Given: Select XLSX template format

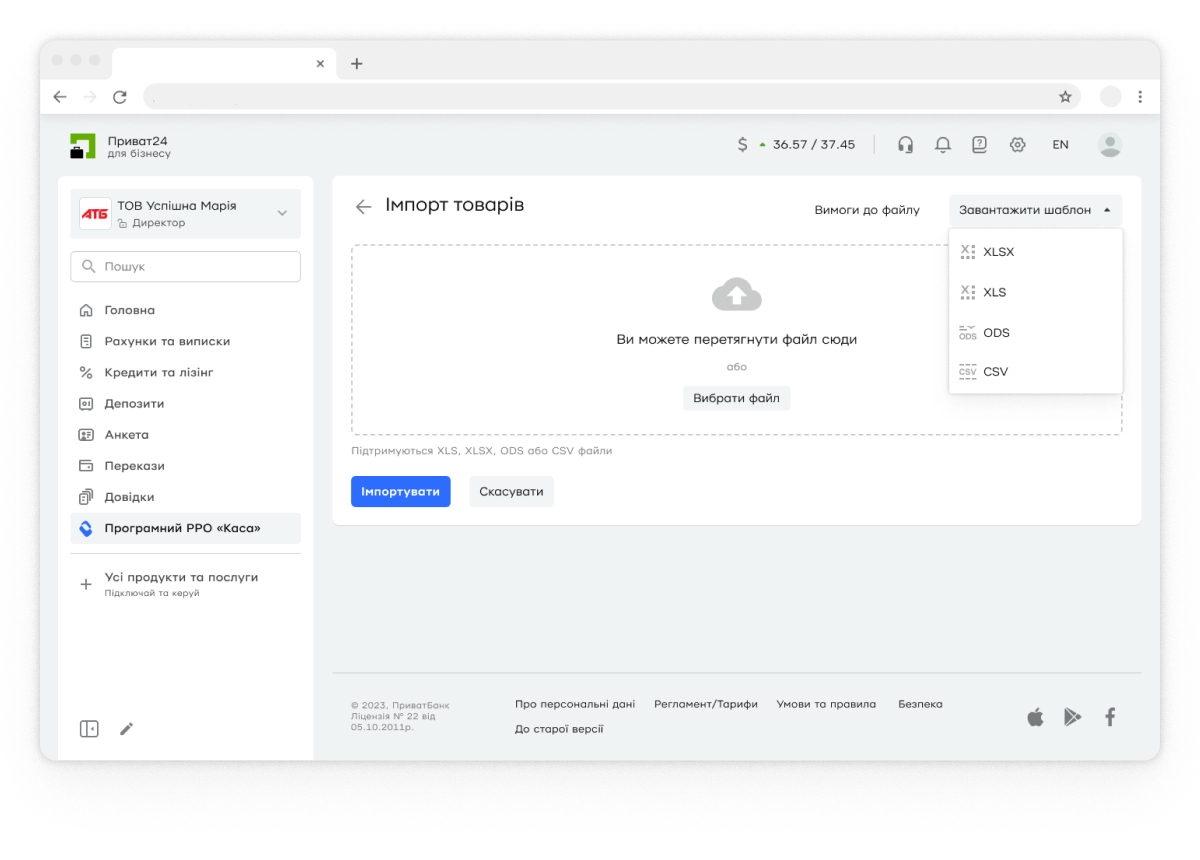Looking at the screenshot, I should click(998, 252).
